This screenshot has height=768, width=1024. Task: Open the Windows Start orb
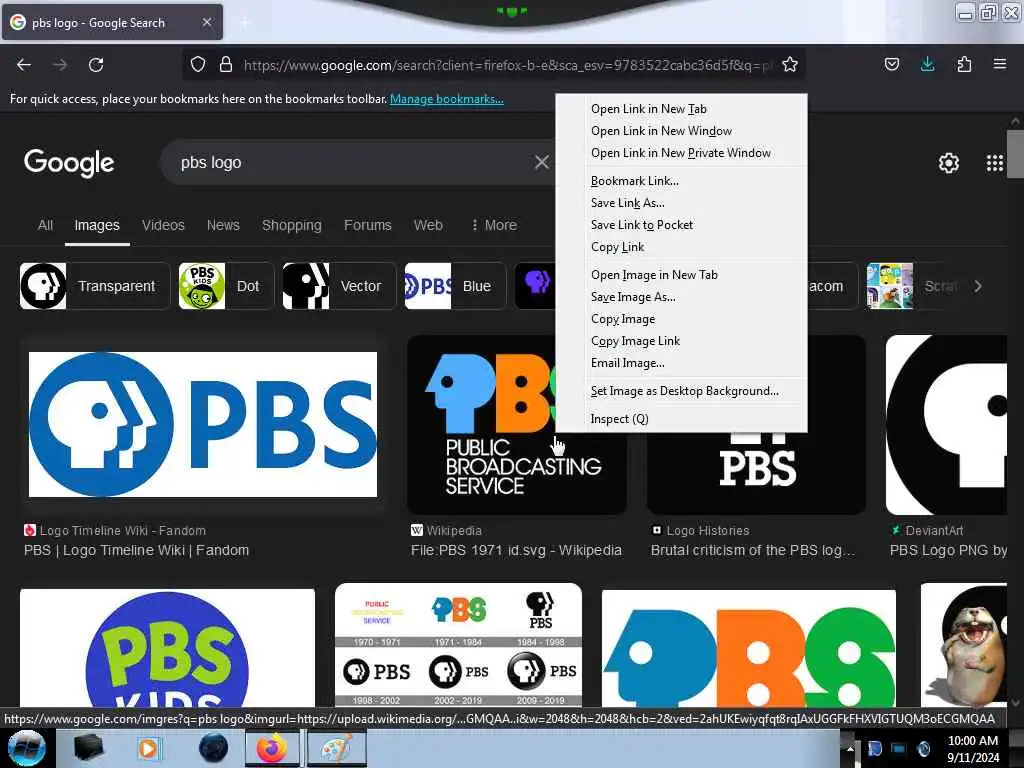[27, 748]
